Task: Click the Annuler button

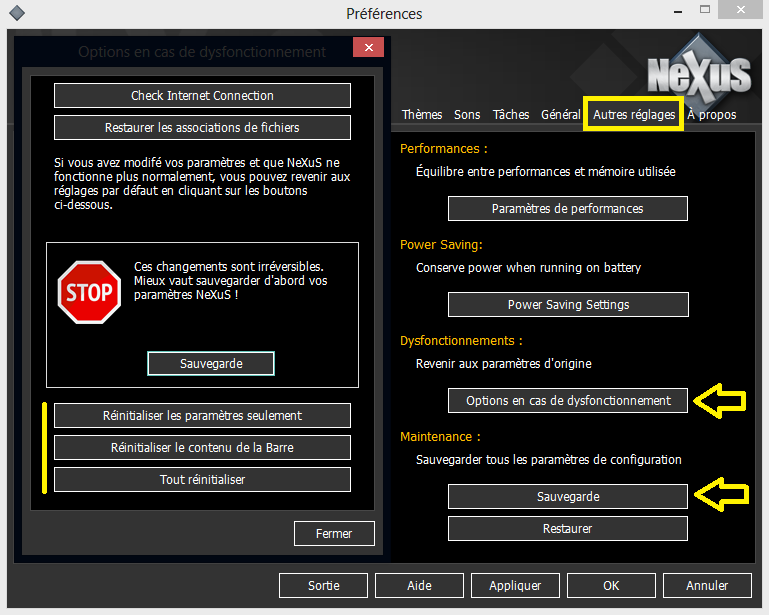Action: pos(707,586)
